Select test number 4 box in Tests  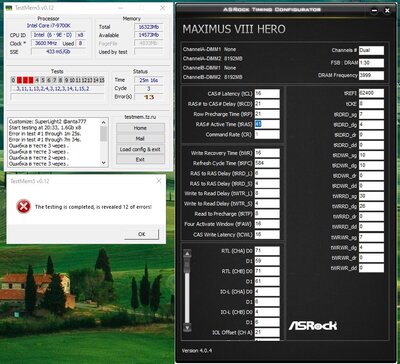click(x=37, y=80)
